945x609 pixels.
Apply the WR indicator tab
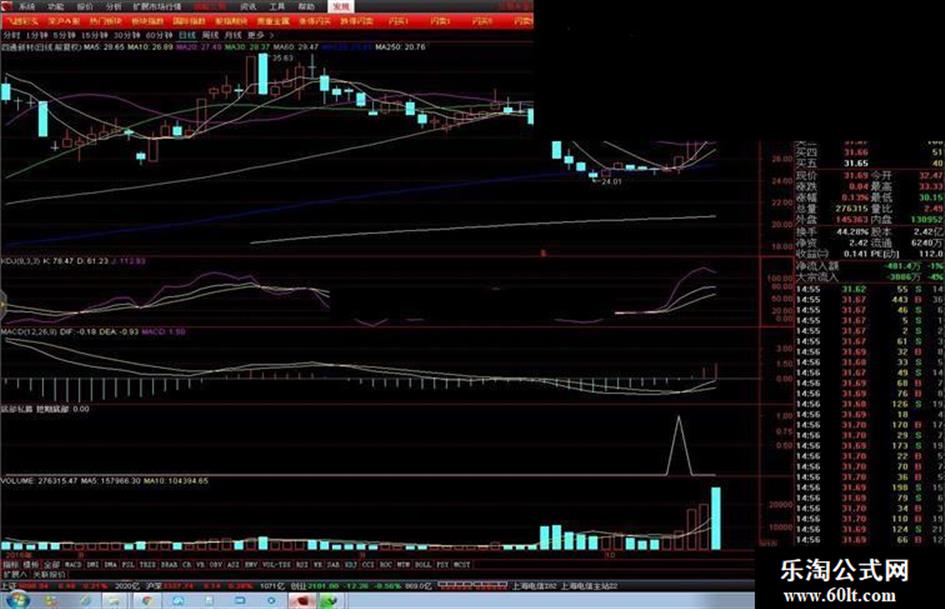point(318,565)
